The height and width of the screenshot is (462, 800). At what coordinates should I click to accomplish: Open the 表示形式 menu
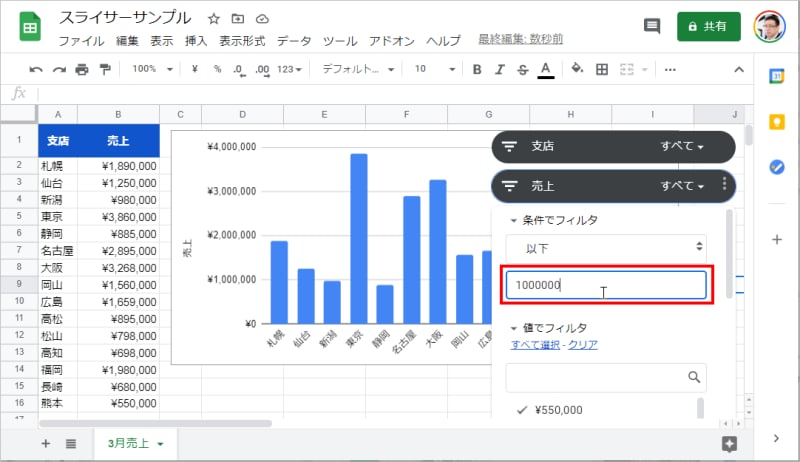pyautogui.click(x=242, y=41)
